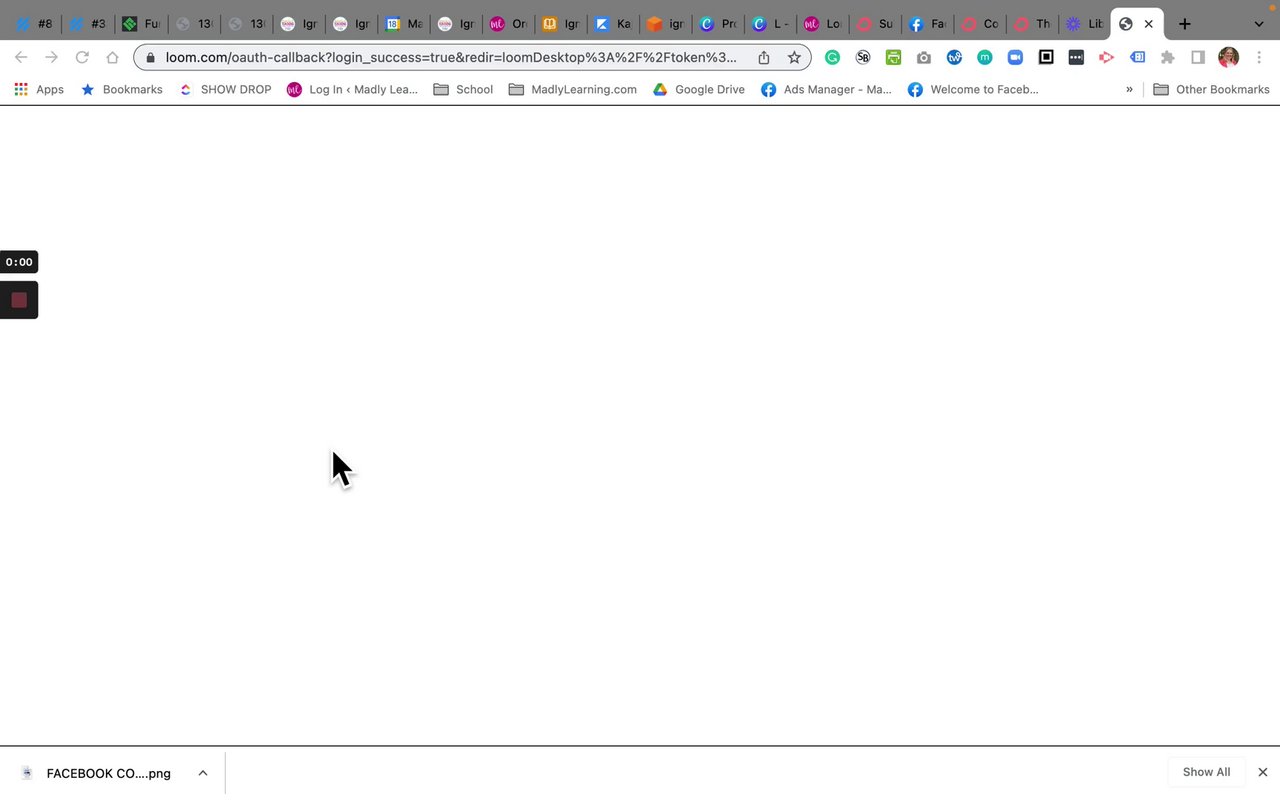Show hidden bookmarks with double chevron
Screen dimensions: 1280x800
tap(1129, 89)
